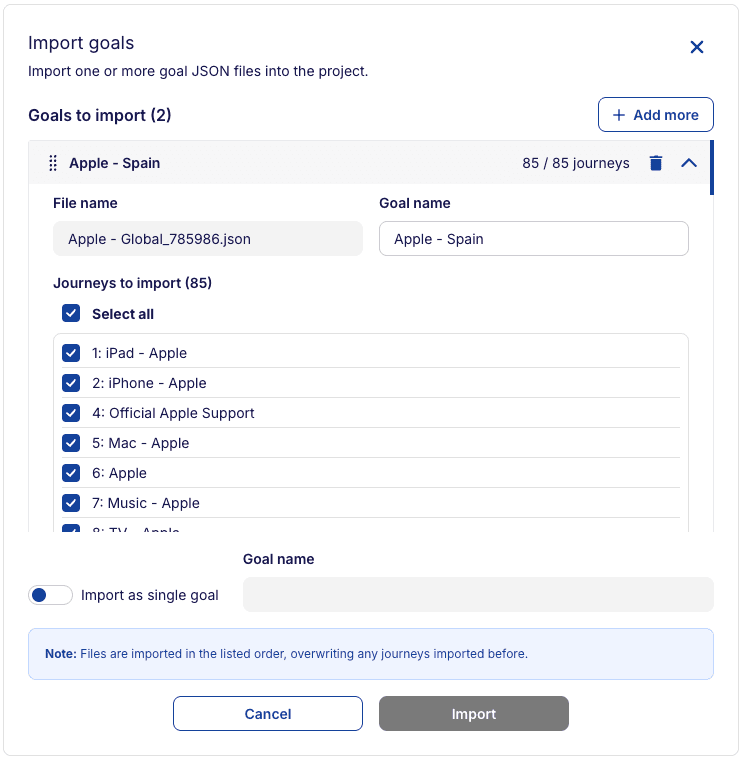Click the Note about import order
The height and width of the screenshot is (762, 743).
pos(371,654)
